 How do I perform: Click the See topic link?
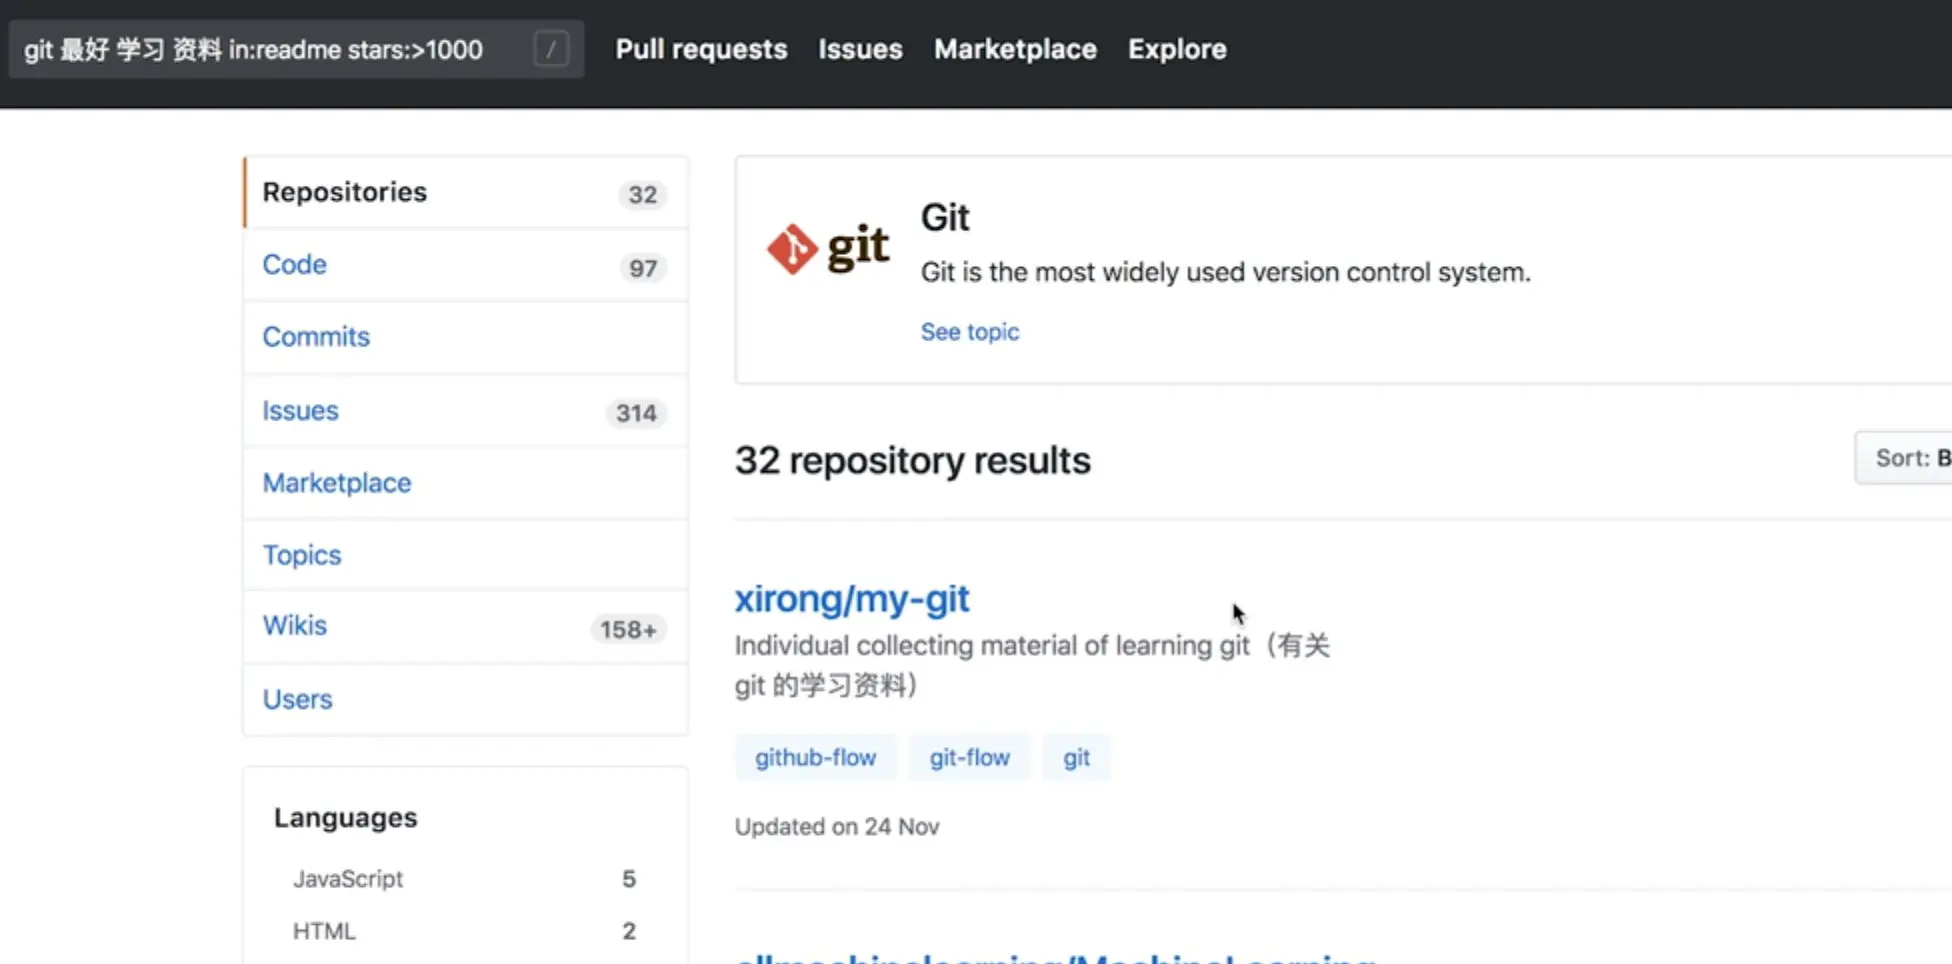[x=970, y=332]
